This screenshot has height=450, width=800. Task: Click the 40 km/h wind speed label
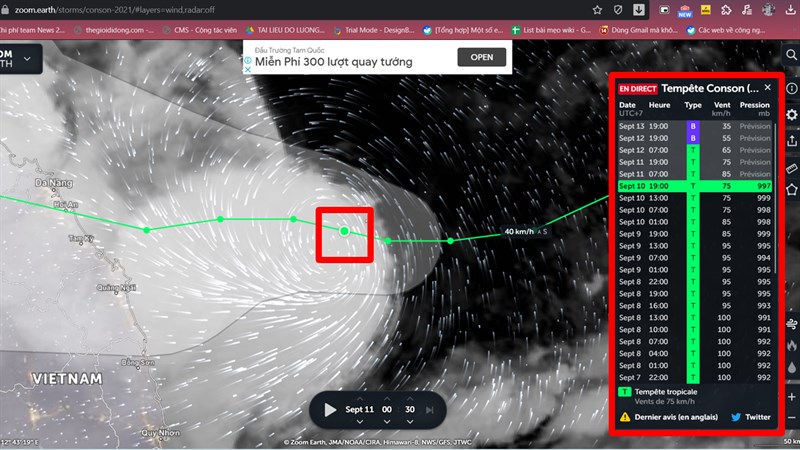[519, 232]
